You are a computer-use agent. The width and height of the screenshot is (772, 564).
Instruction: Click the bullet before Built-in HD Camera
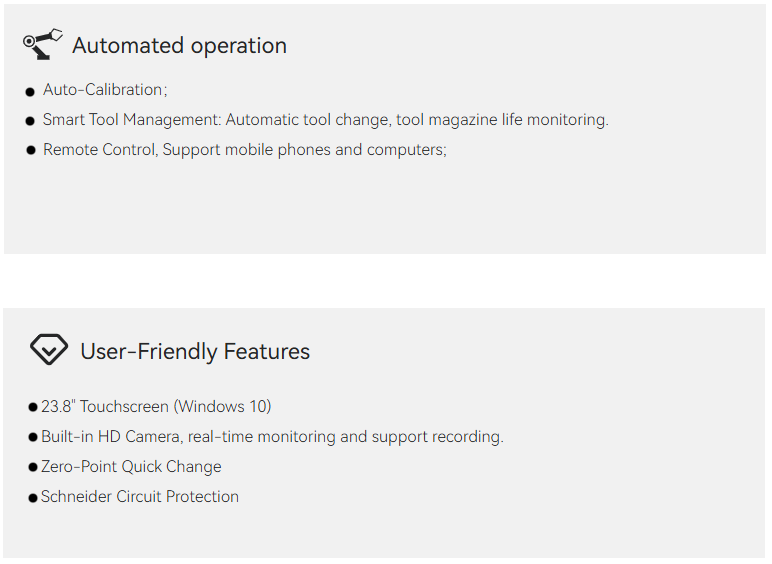tap(33, 438)
